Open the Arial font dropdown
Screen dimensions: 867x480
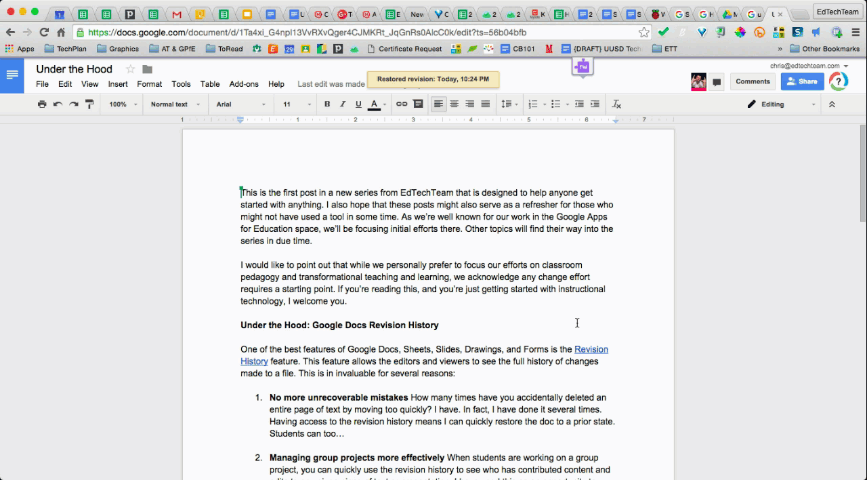click(241, 104)
